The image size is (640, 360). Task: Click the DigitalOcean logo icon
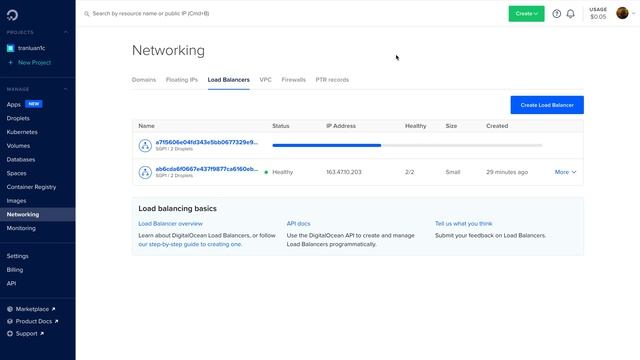(12, 15)
